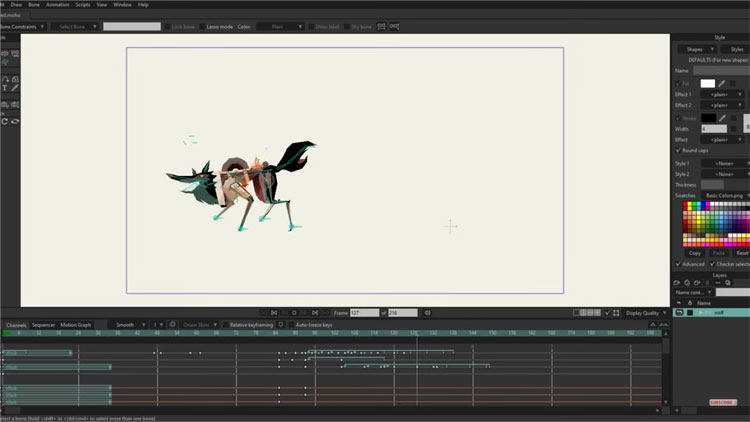Open the Display Quality dropdown
This screenshot has height=422, width=750.
tap(646, 313)
